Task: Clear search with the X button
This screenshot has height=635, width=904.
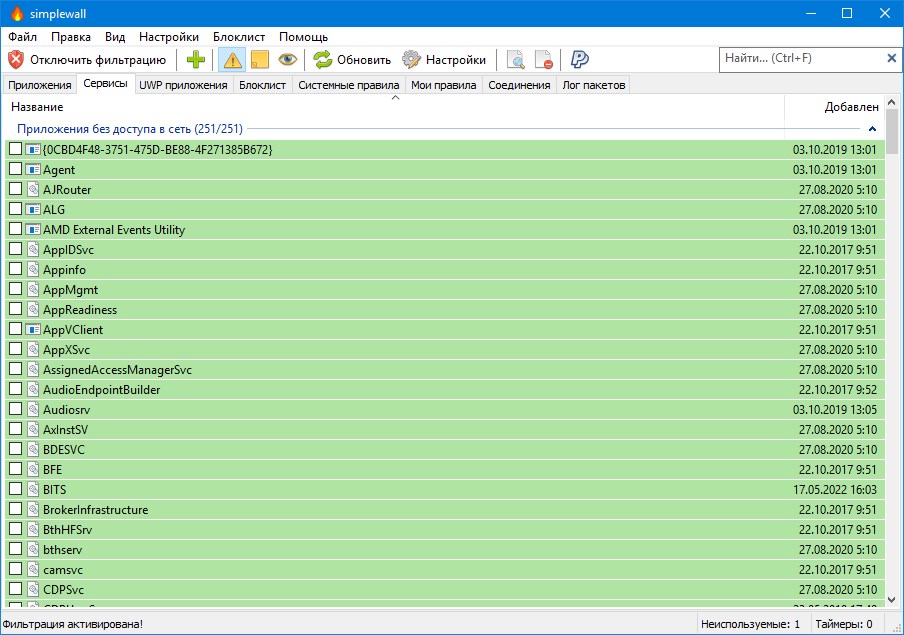Action: coord(891,58)
